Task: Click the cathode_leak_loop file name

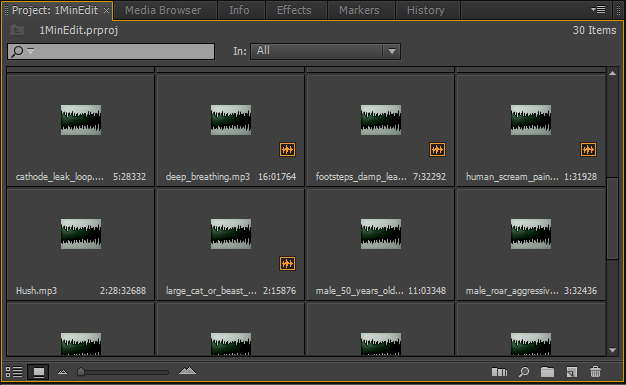Action: [59, 177]
